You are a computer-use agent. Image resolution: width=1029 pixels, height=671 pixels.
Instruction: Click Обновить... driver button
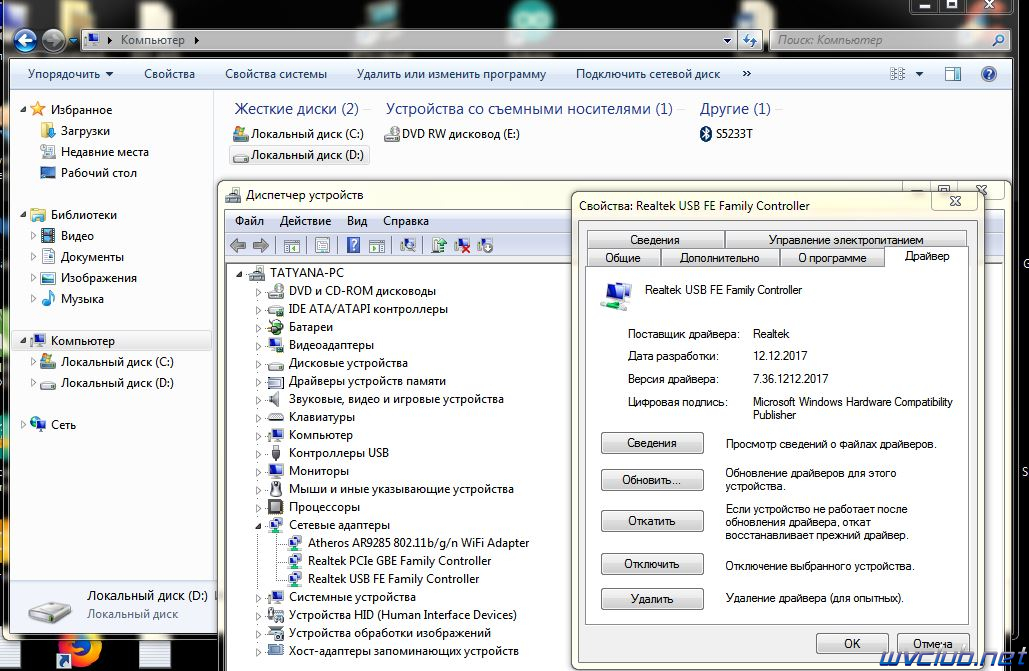point(652,480)
